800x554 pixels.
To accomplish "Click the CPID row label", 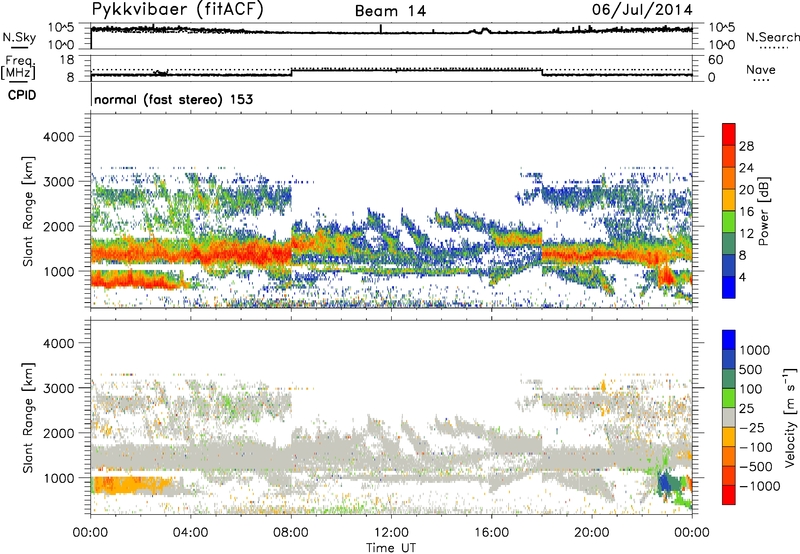I will [22, 95].
